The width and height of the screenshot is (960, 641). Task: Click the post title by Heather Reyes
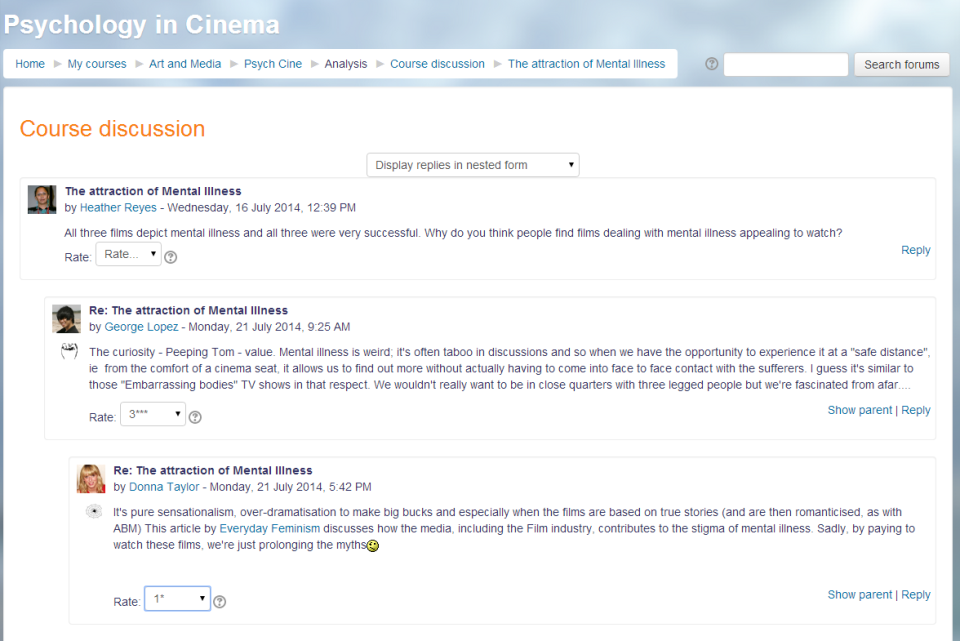pos(153,191)
